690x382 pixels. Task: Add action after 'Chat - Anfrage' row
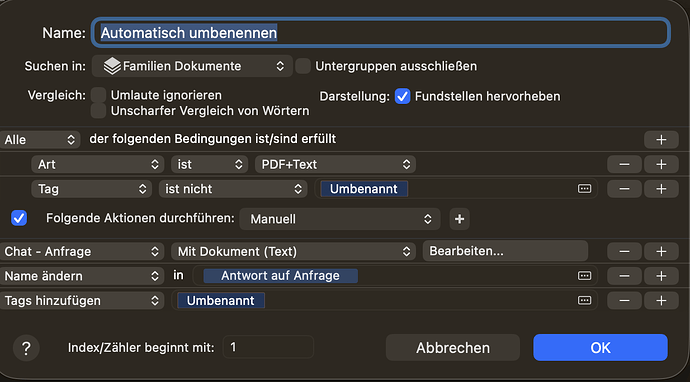[661, 251]
